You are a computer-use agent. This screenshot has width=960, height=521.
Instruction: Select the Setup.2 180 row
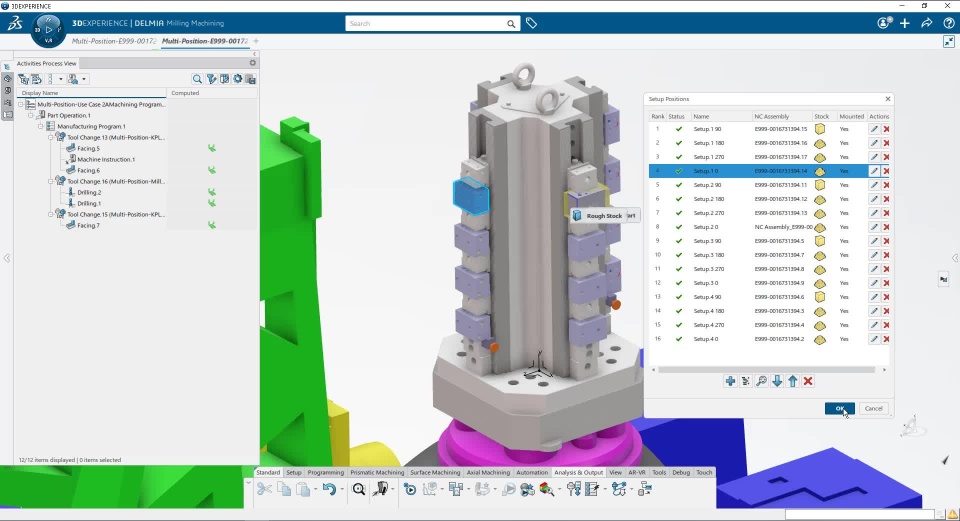pyautogui.click(x=770, y=199)
